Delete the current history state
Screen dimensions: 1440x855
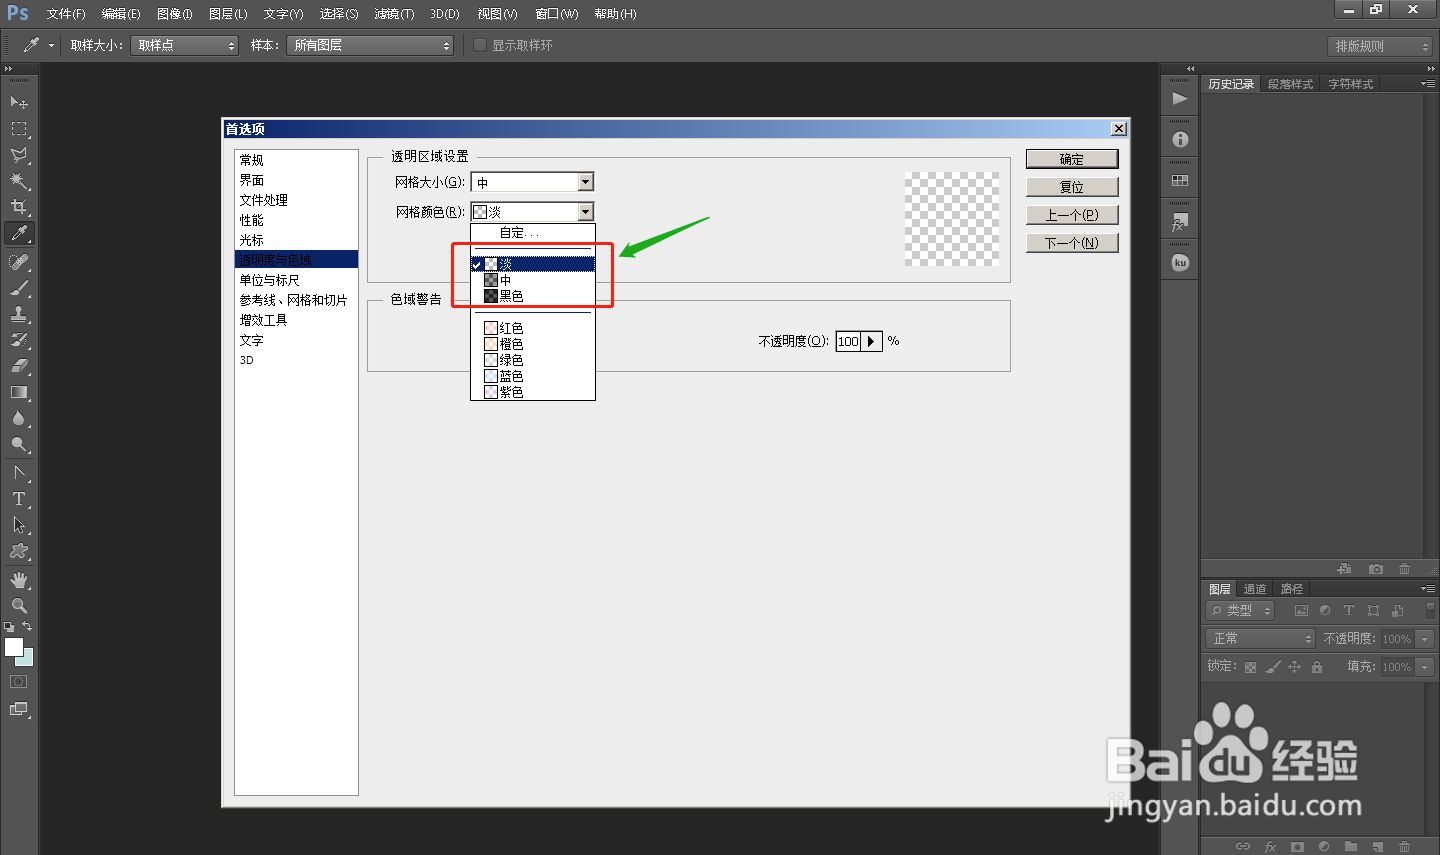(x=1404, y=569)
